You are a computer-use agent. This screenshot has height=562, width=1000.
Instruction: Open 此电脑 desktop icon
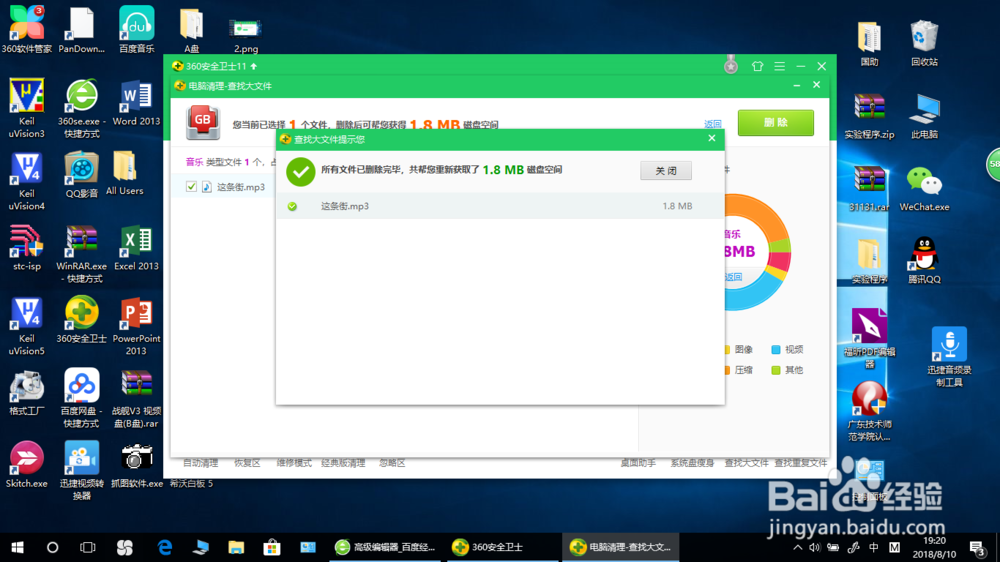click(924, 116)
